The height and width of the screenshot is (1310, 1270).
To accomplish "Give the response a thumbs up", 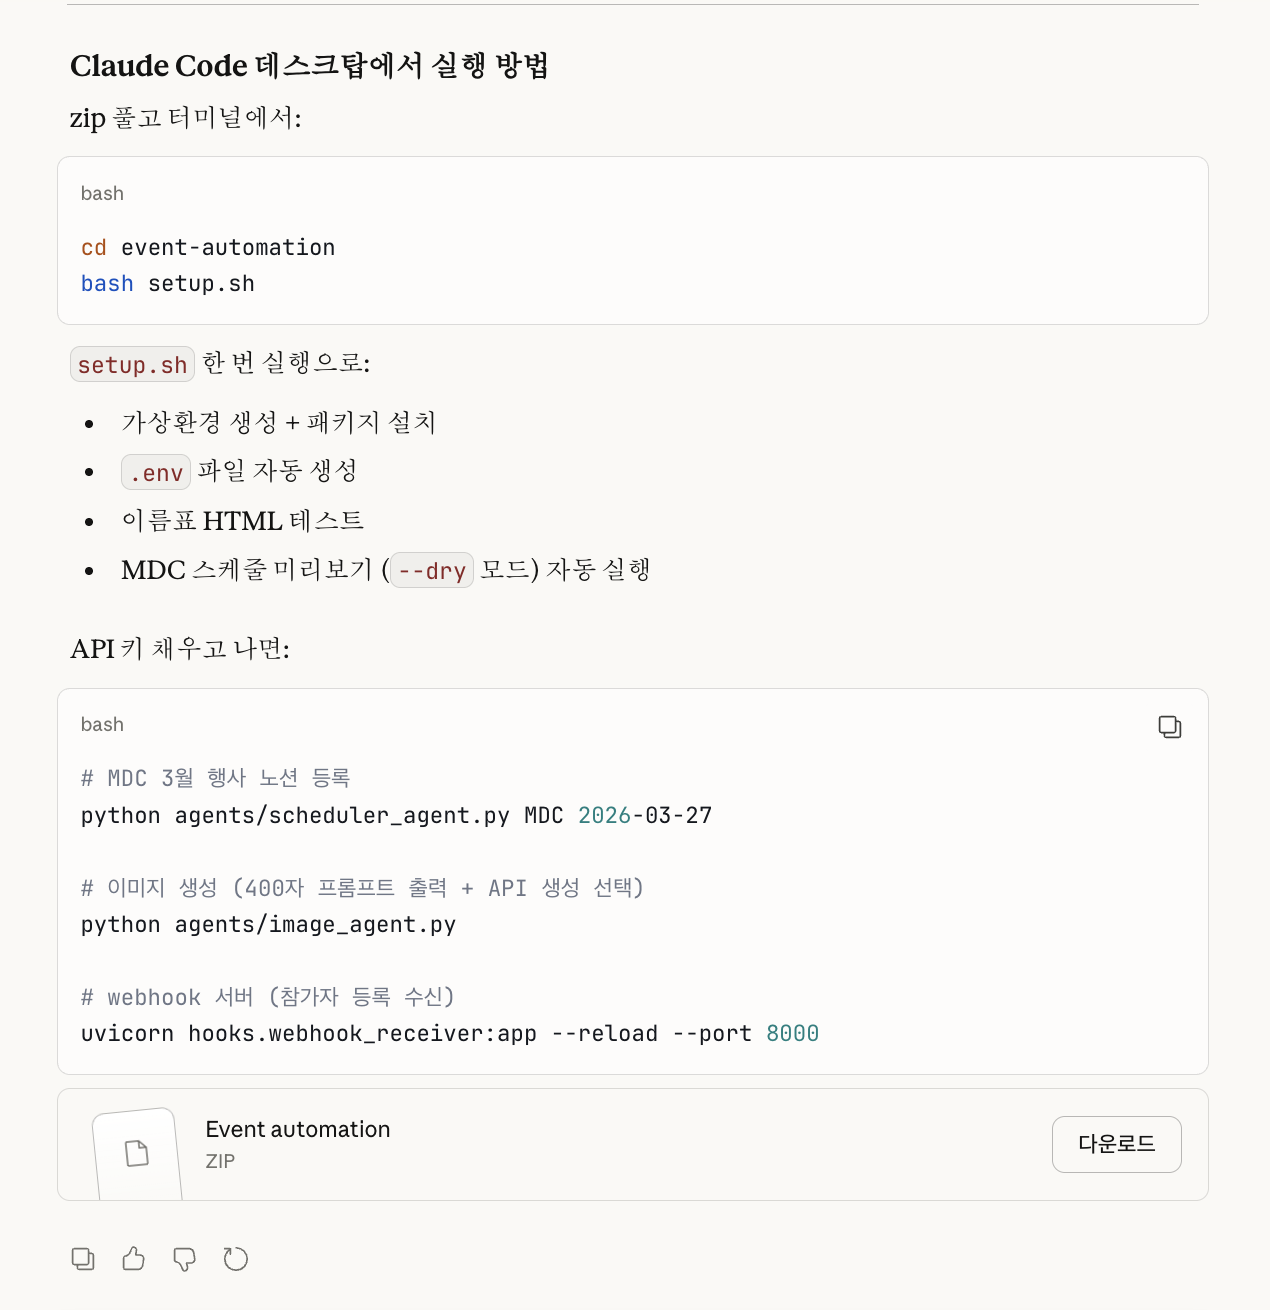I will [134, 1259].
